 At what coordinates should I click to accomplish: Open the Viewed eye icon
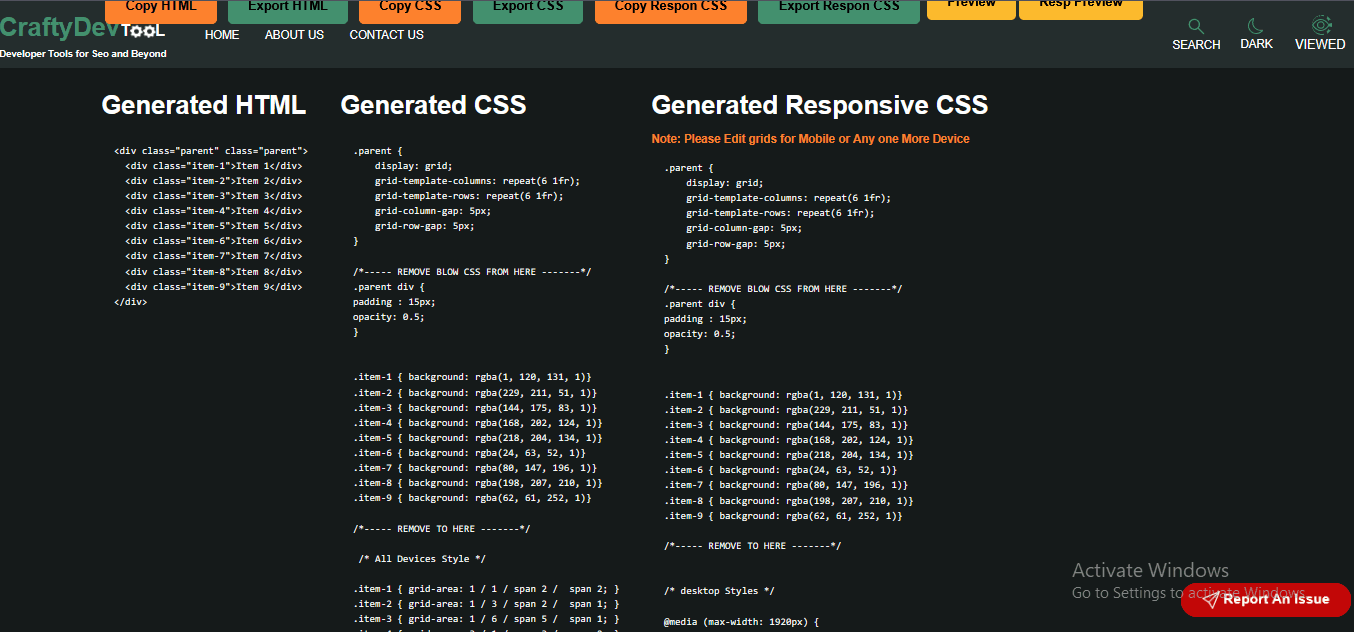pyautogui.click(x=1321, y=24)
